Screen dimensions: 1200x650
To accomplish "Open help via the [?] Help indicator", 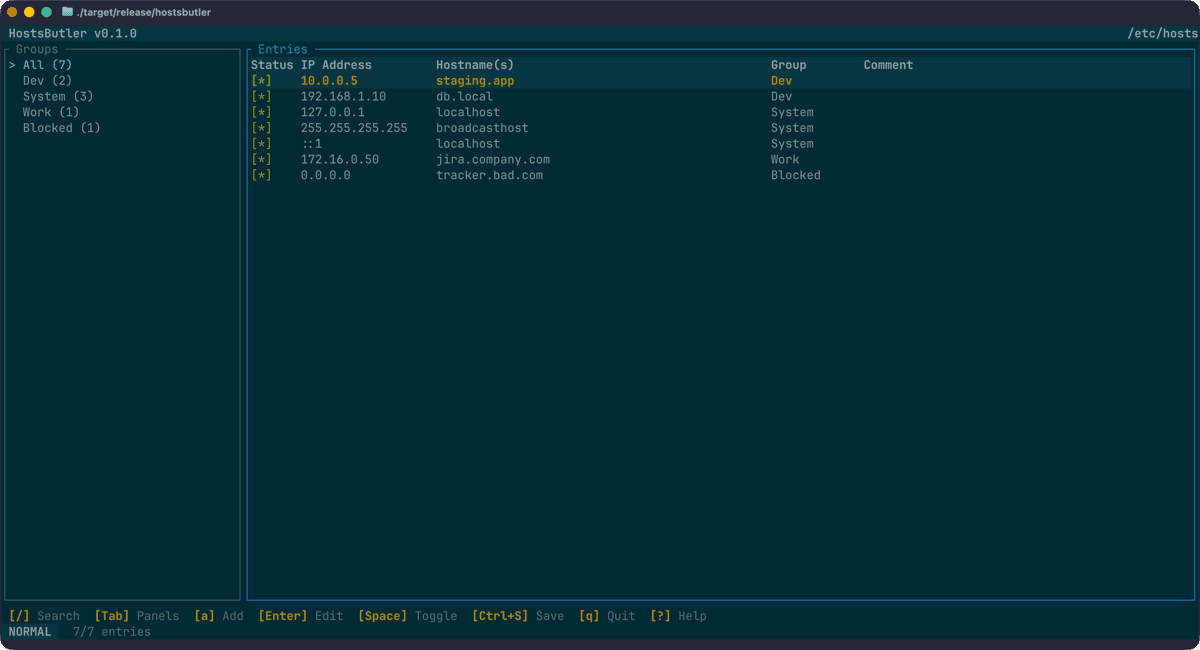I will click(x=678, y=615).
